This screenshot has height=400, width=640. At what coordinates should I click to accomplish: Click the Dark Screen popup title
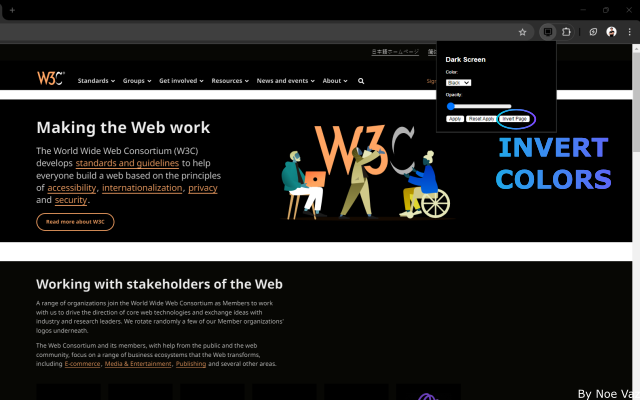click(465, 60)
